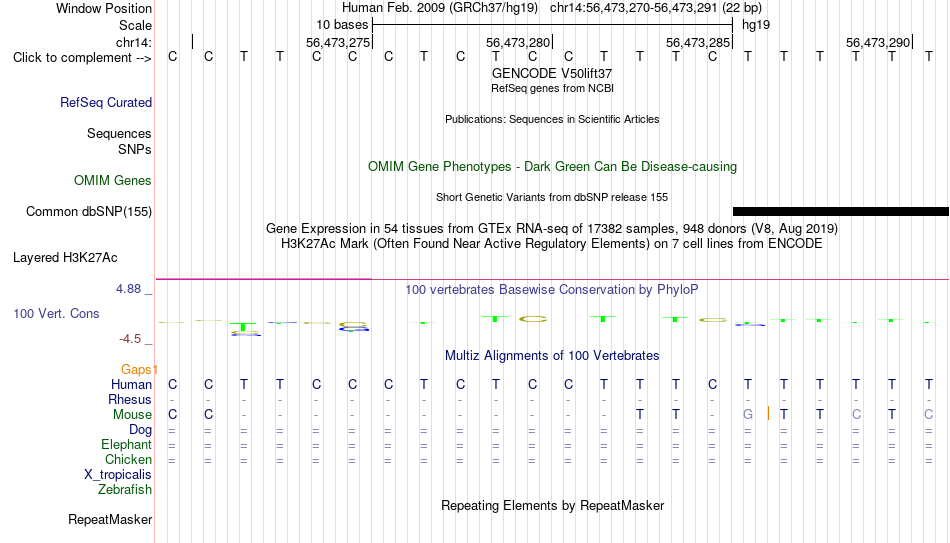Click the H3K27Ac Mark ENCODE track title
Screen dimensions: 950x543
pos(552,244)
